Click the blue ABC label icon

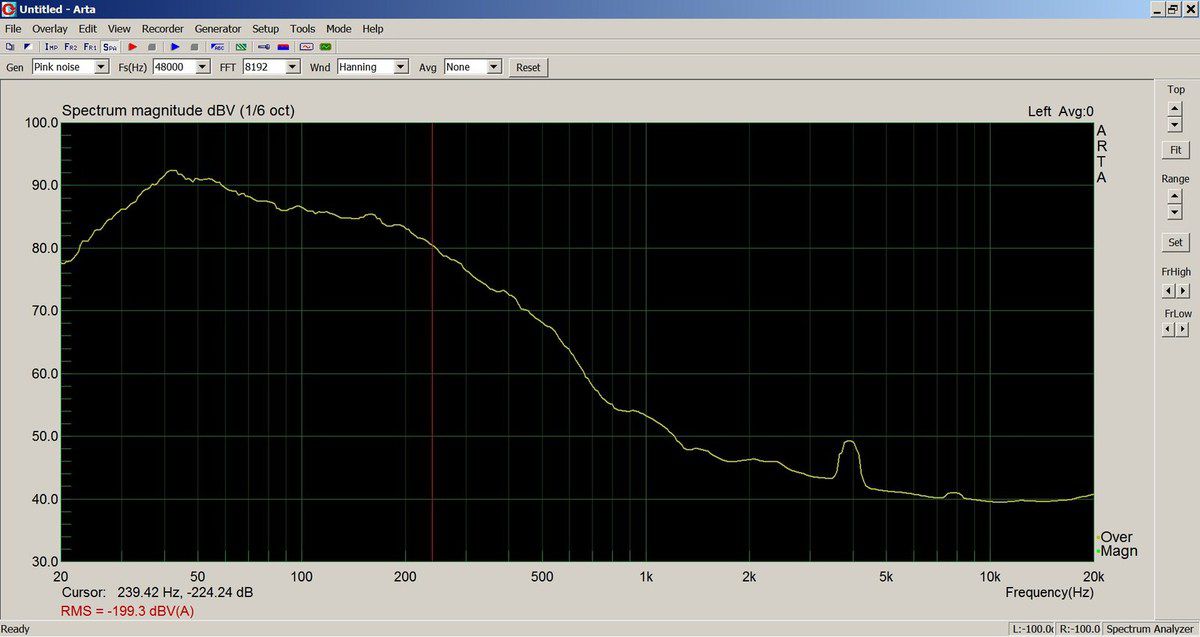pyautogui.click(x=217, y=46)
